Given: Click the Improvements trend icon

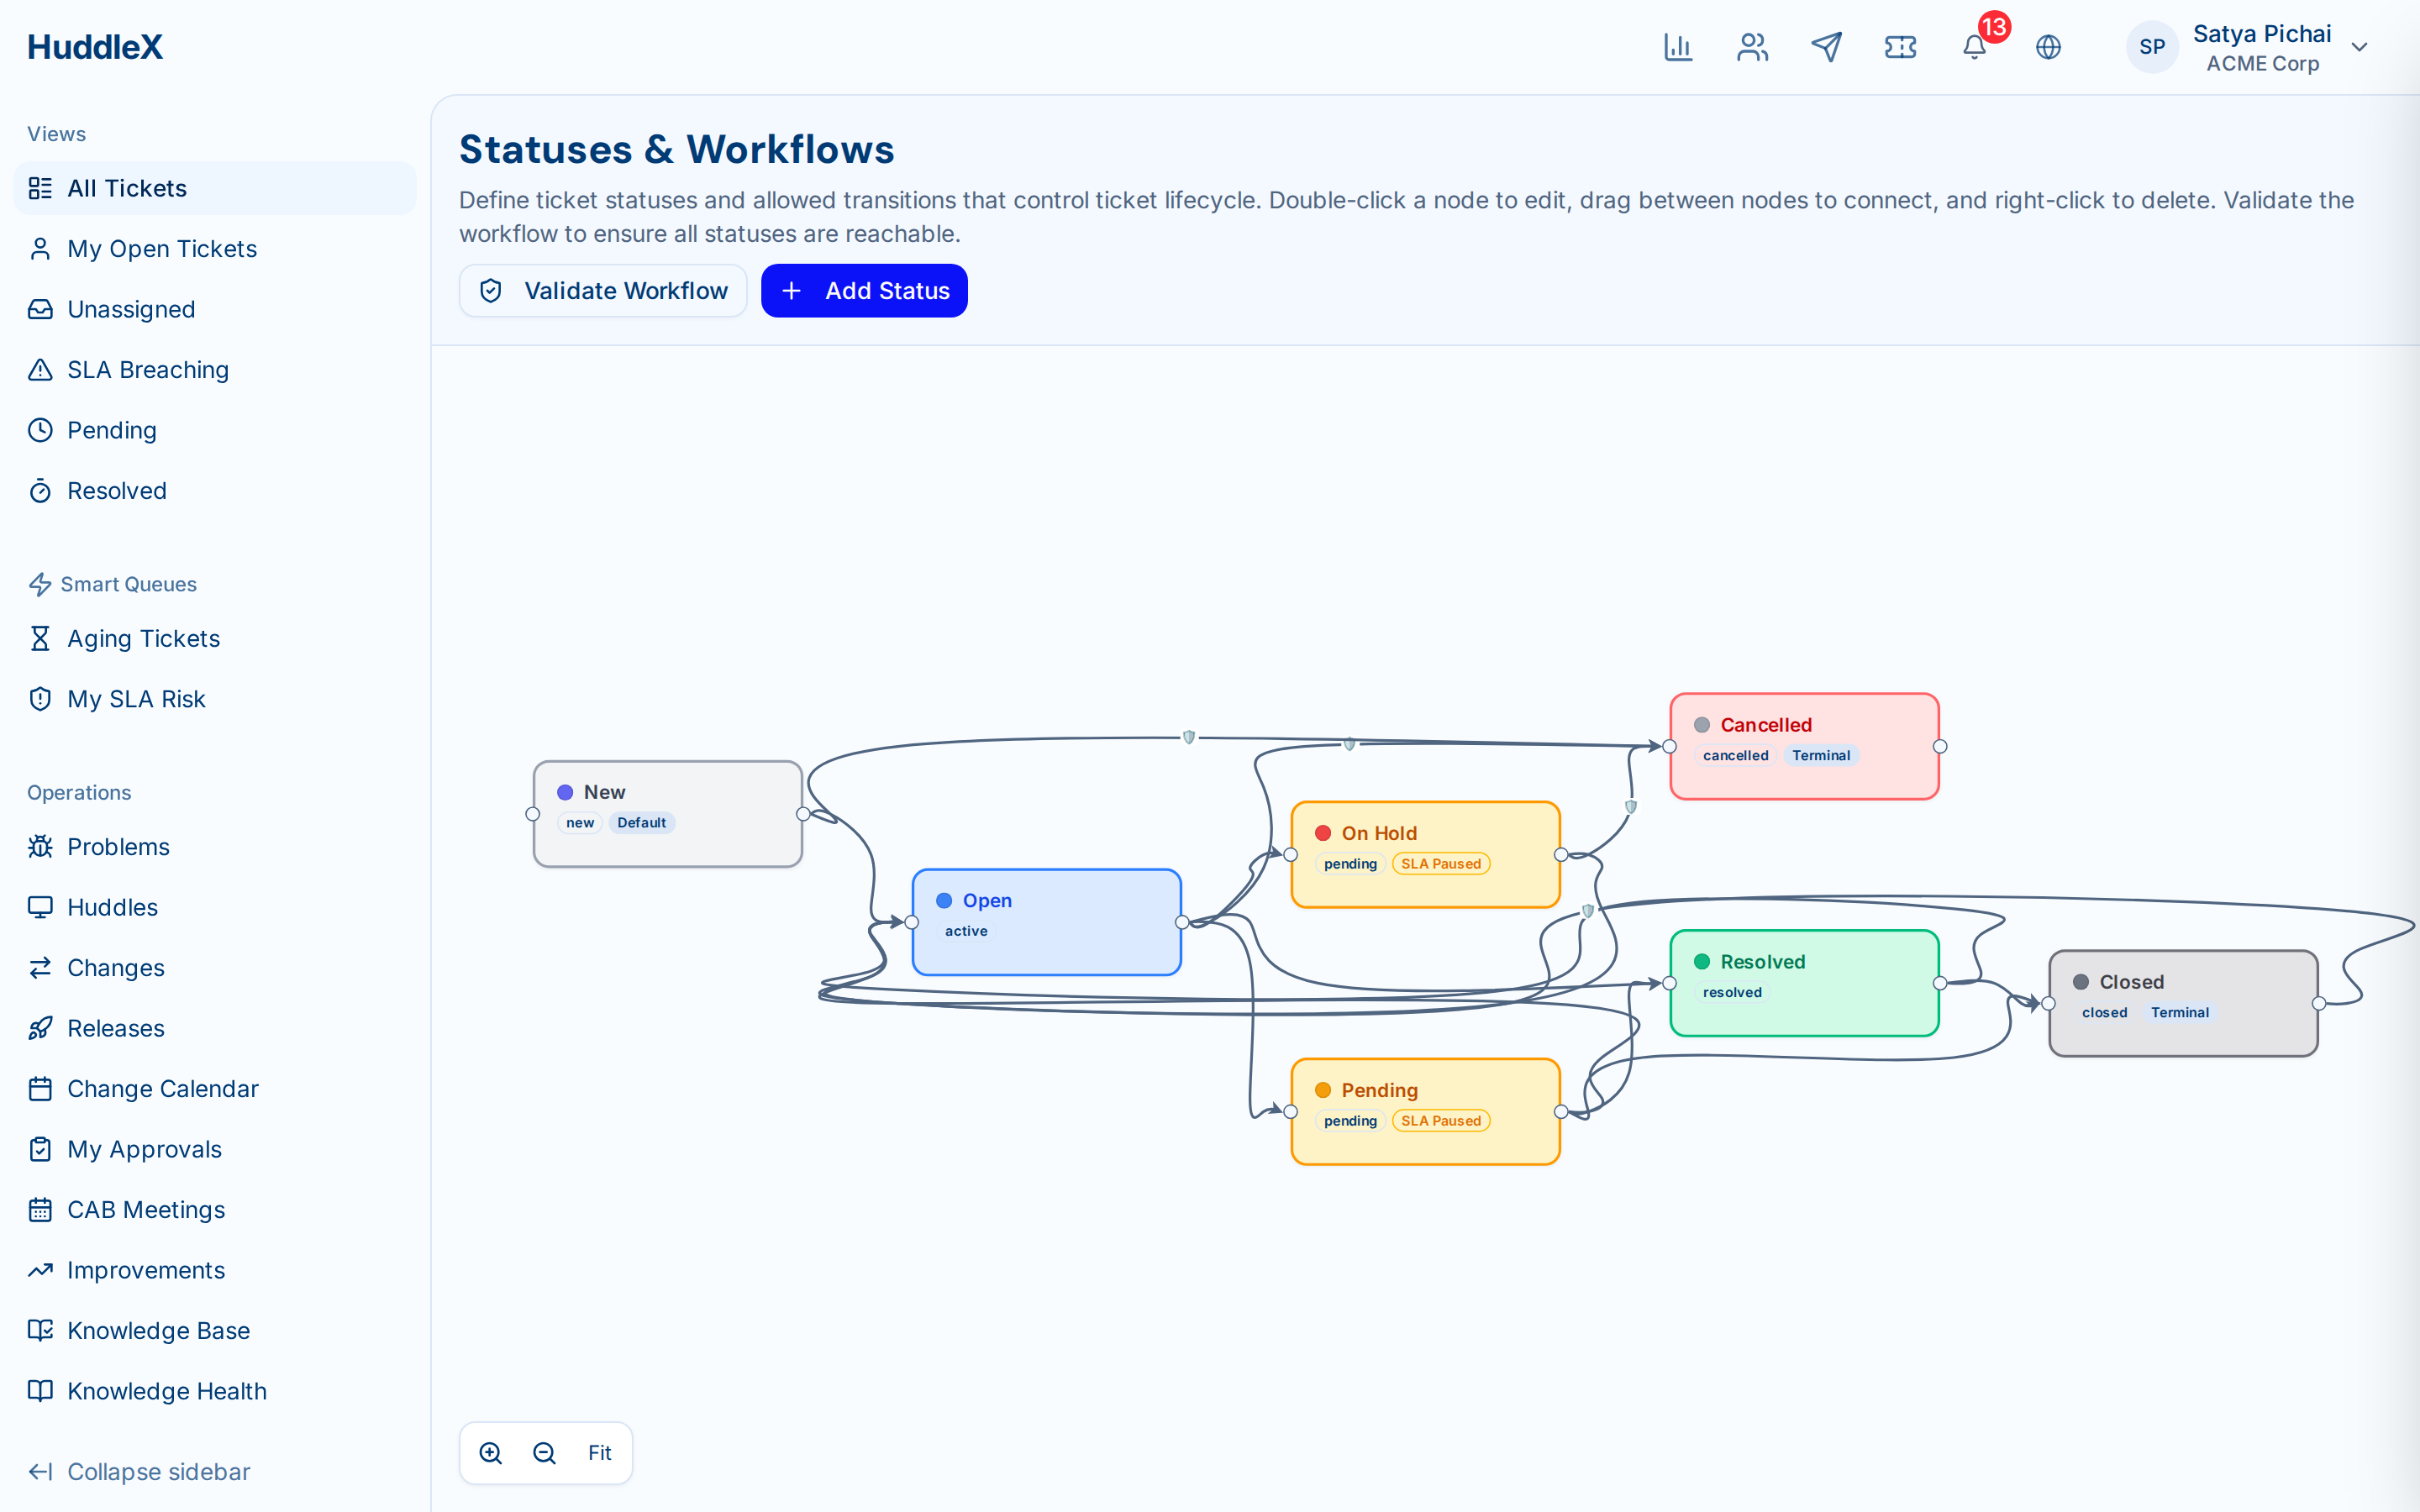Looking at the screenshot, I should [x=40, y=1270].
